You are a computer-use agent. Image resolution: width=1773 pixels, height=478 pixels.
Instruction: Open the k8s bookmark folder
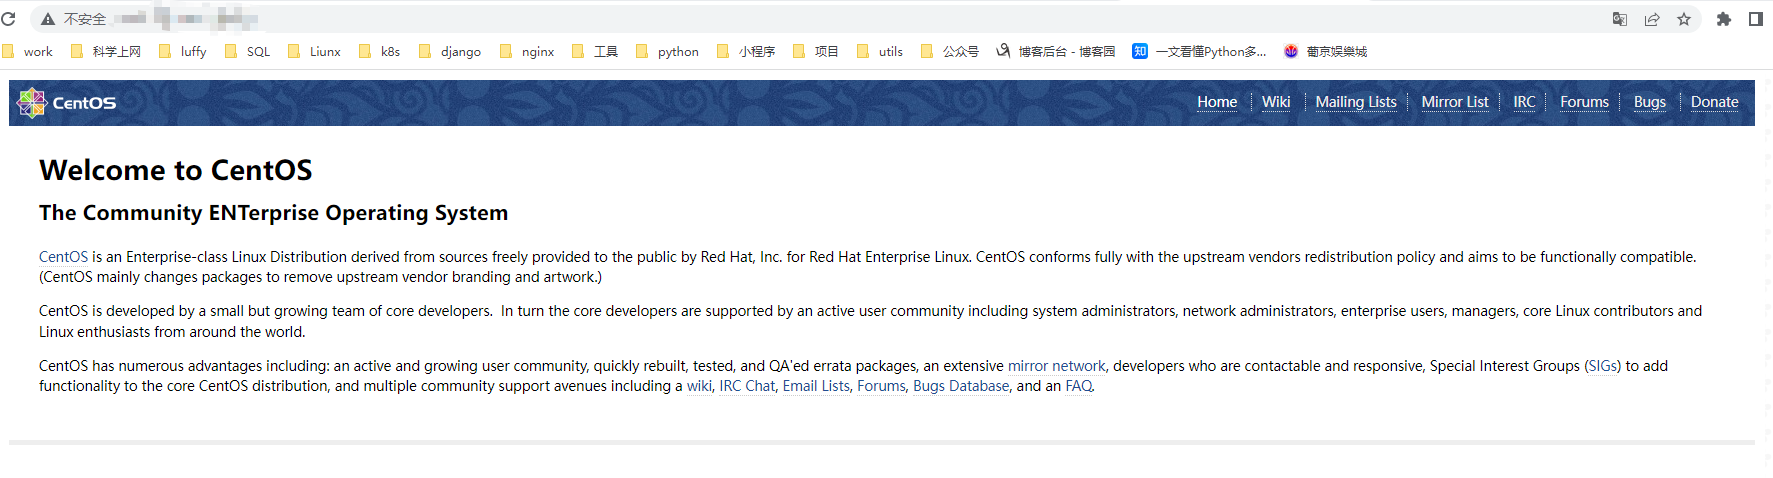click(380, 51)
